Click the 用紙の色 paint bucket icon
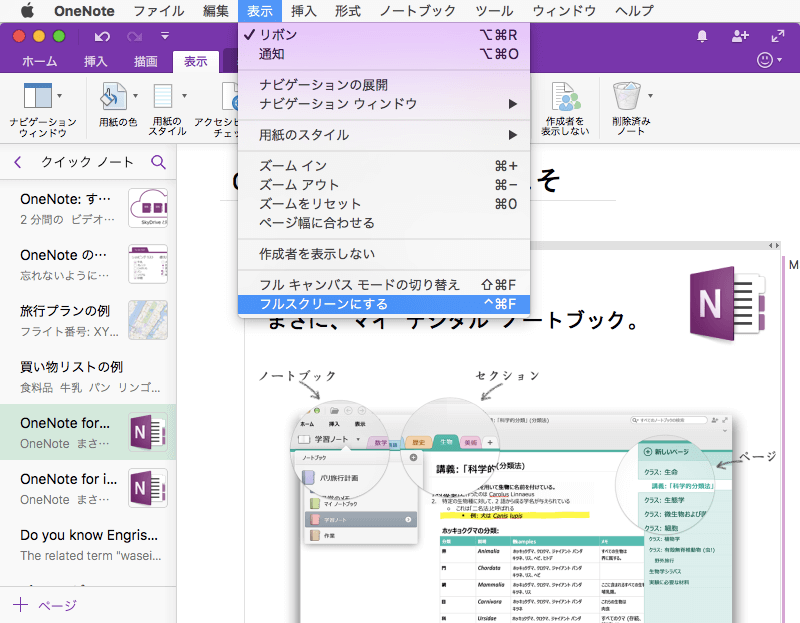 (113, 96)
